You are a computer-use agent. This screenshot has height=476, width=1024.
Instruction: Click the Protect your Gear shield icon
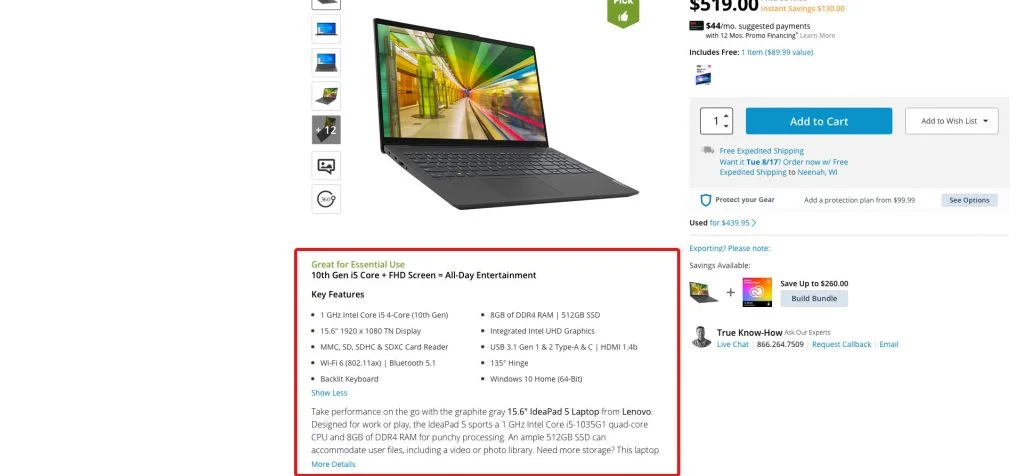(x=705, y=200)
